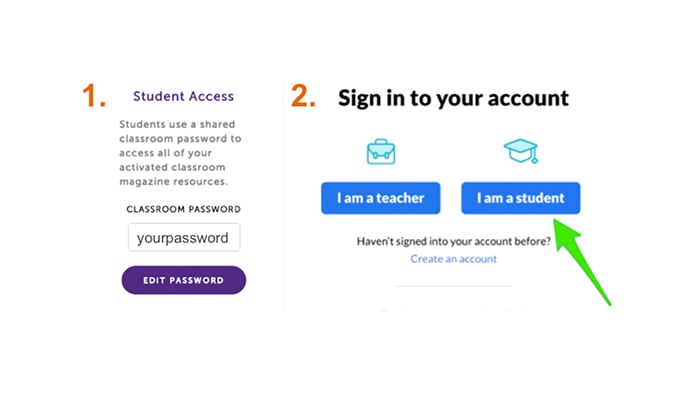The height and width of the screenshot is (400, 700).
Task: Open the "Create an account" link
Action: click(453, 259)
